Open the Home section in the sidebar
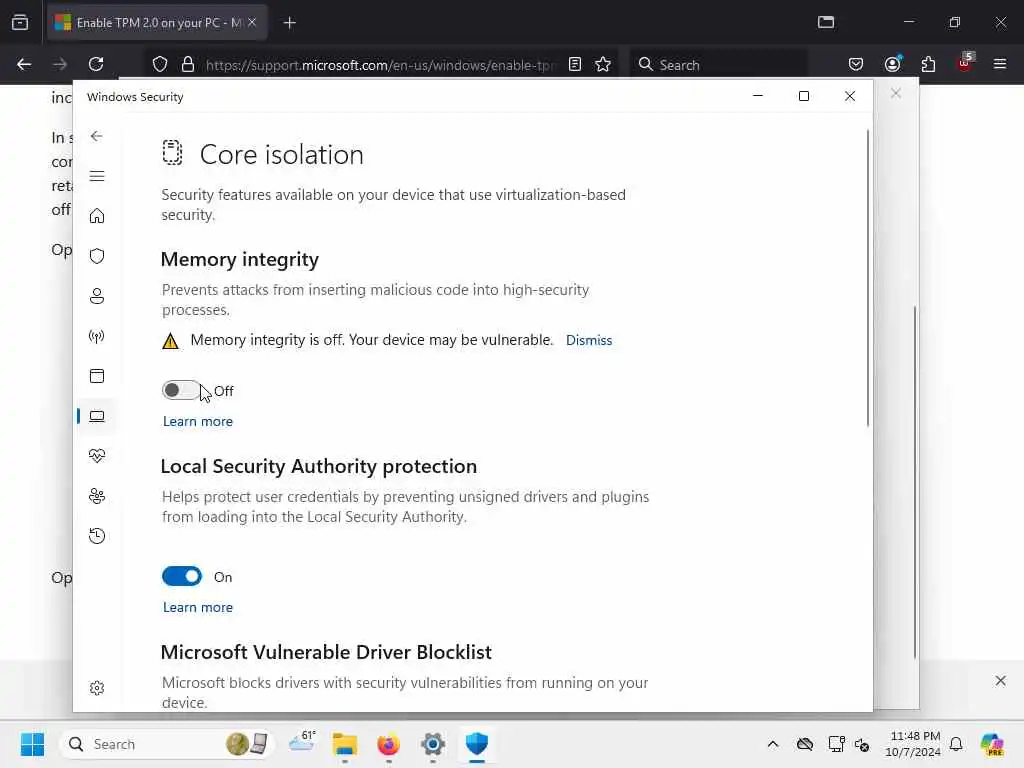The width and height of the screenshot is (1024, 768). click(97, 216)
